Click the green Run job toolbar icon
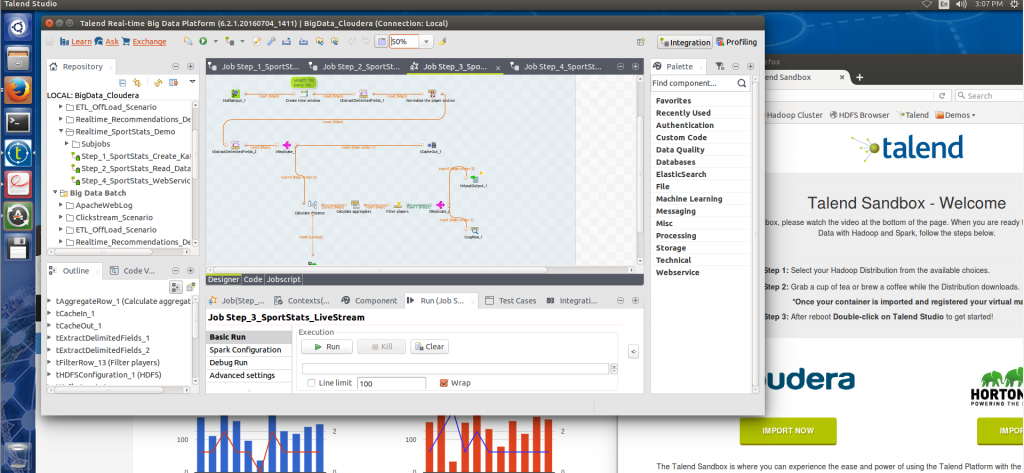Screen dimensions: 1024x473 pyautogui.click(x=204, y=41)
